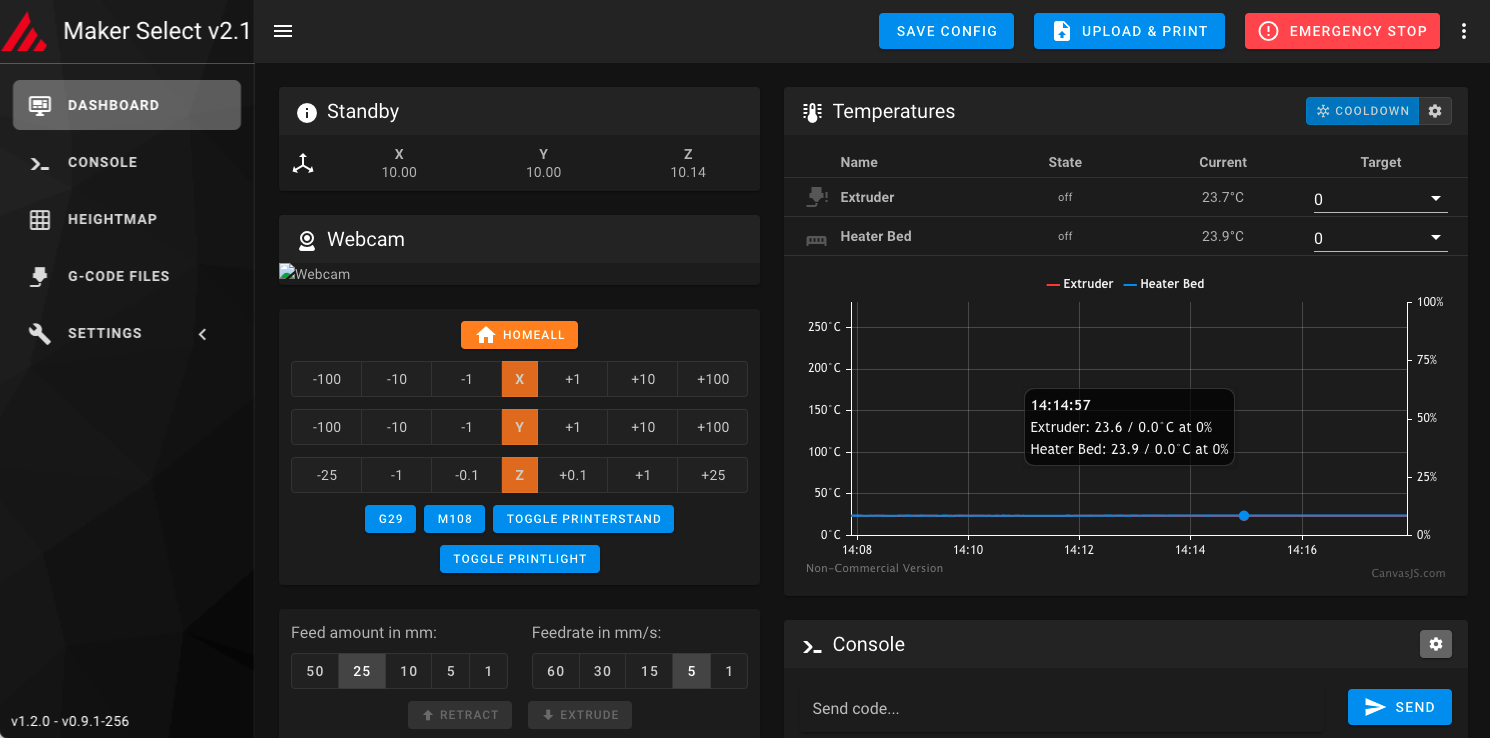Move X axis by -100
This screenshot has width=1490, height=738.
pos(326,379)
